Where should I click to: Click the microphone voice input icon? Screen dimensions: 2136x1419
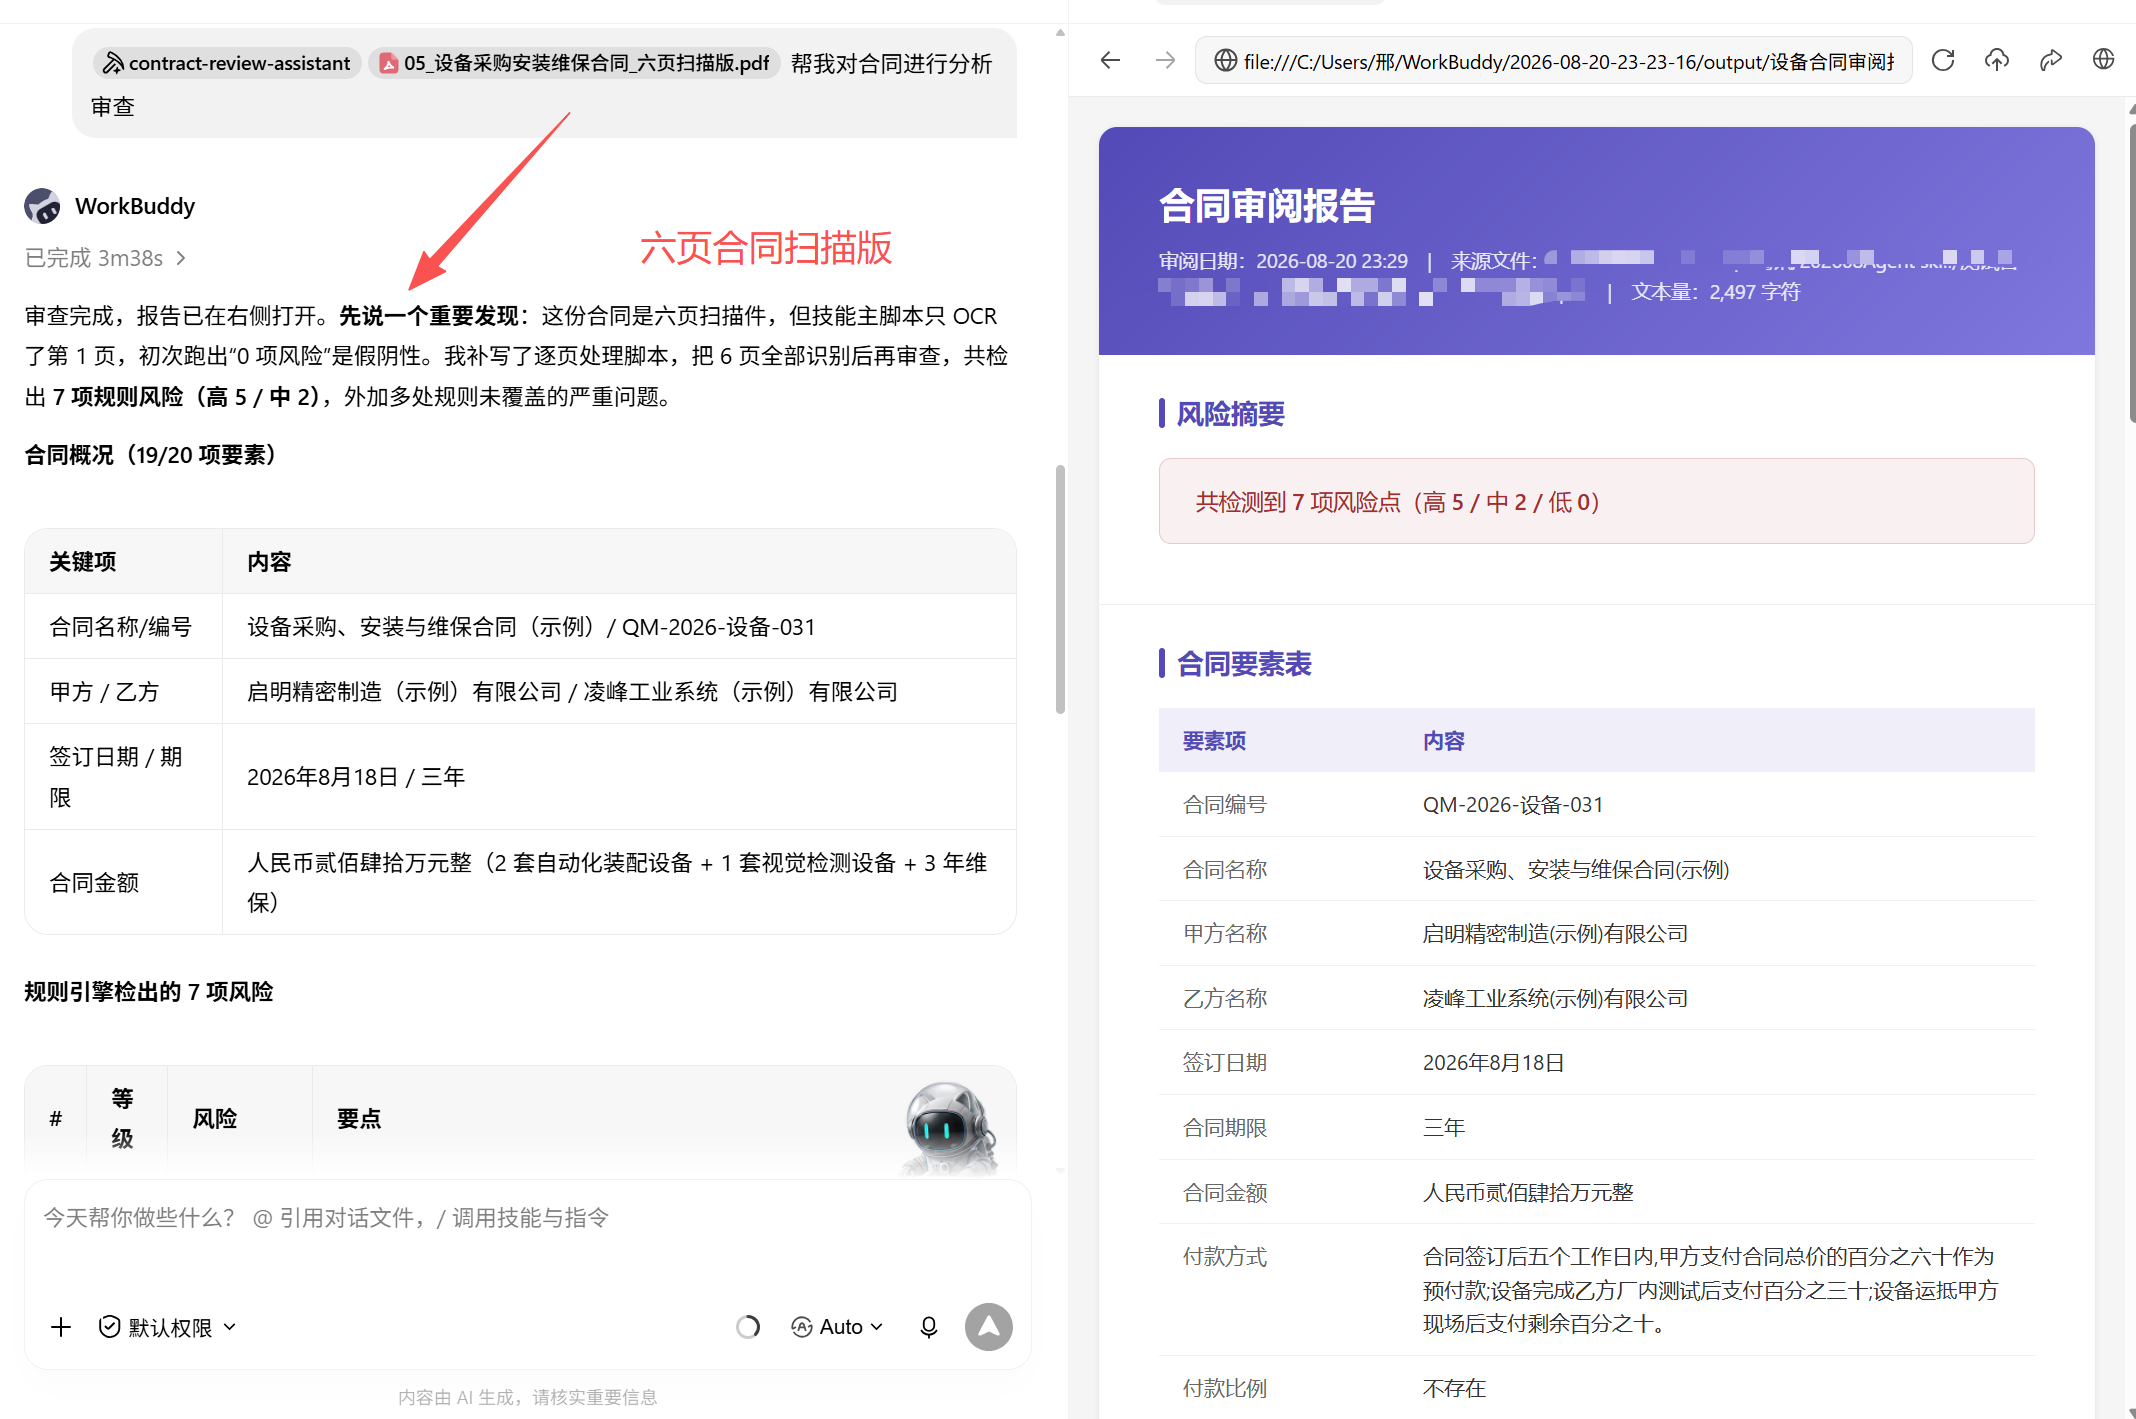929,1327
